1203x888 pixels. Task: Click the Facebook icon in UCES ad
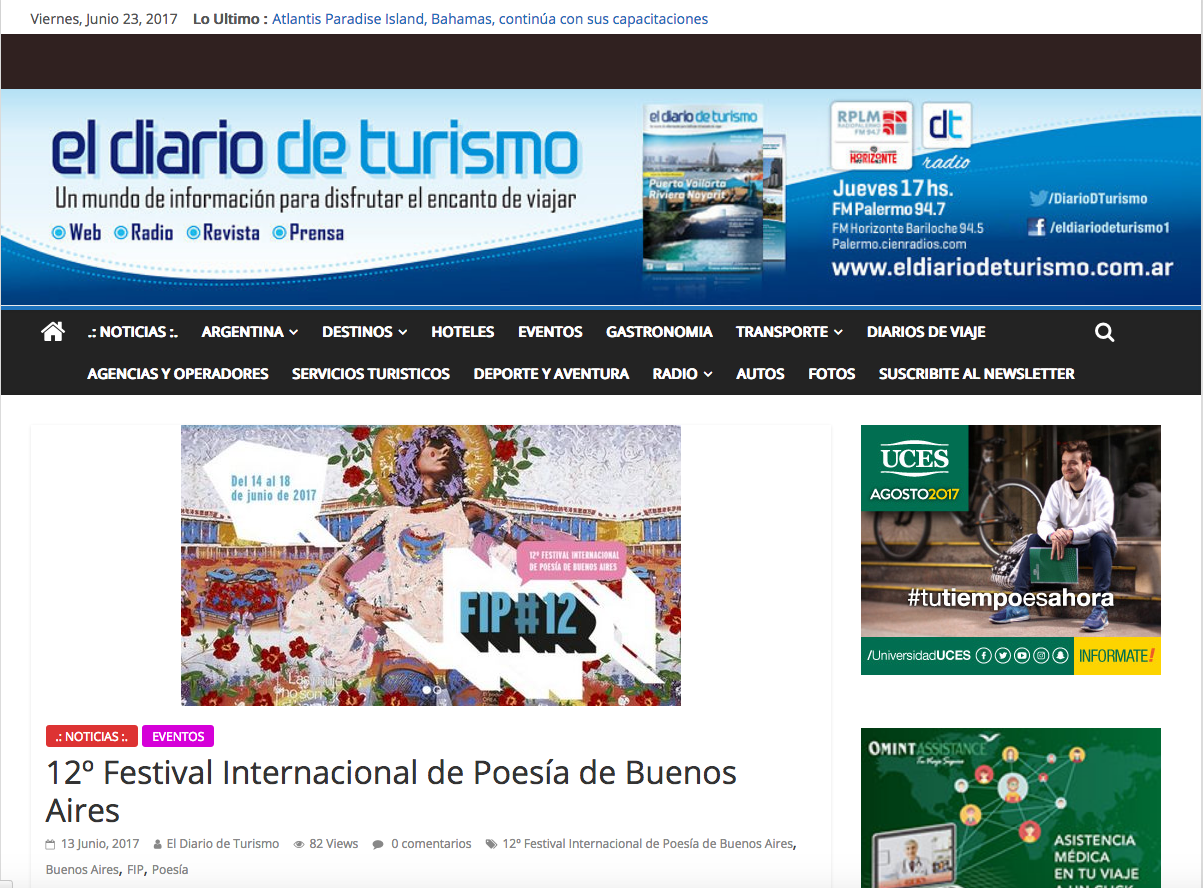(x=983, y=656)
